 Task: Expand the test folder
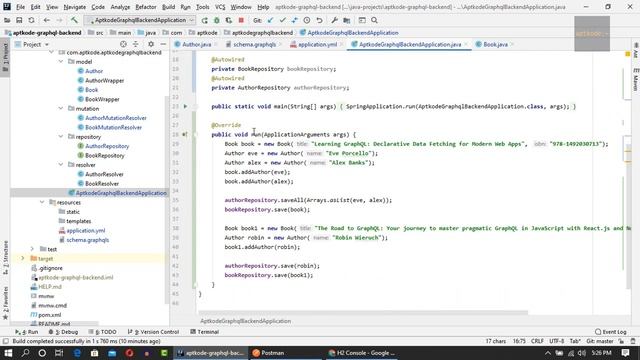tap(33, 249)
